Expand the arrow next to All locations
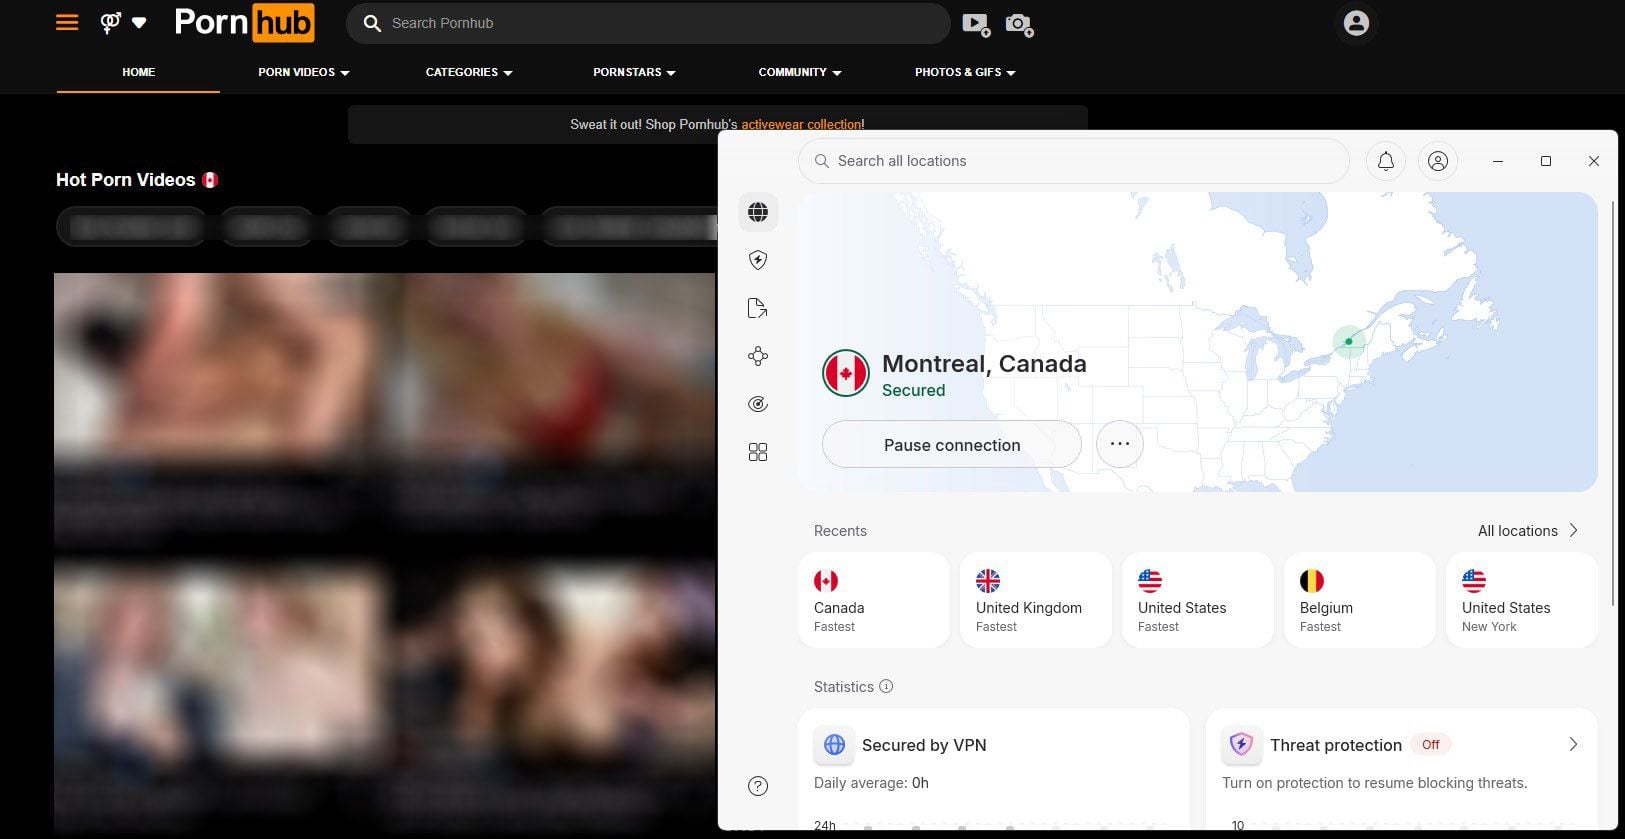1625x839 pixels. pos(1573,530)
